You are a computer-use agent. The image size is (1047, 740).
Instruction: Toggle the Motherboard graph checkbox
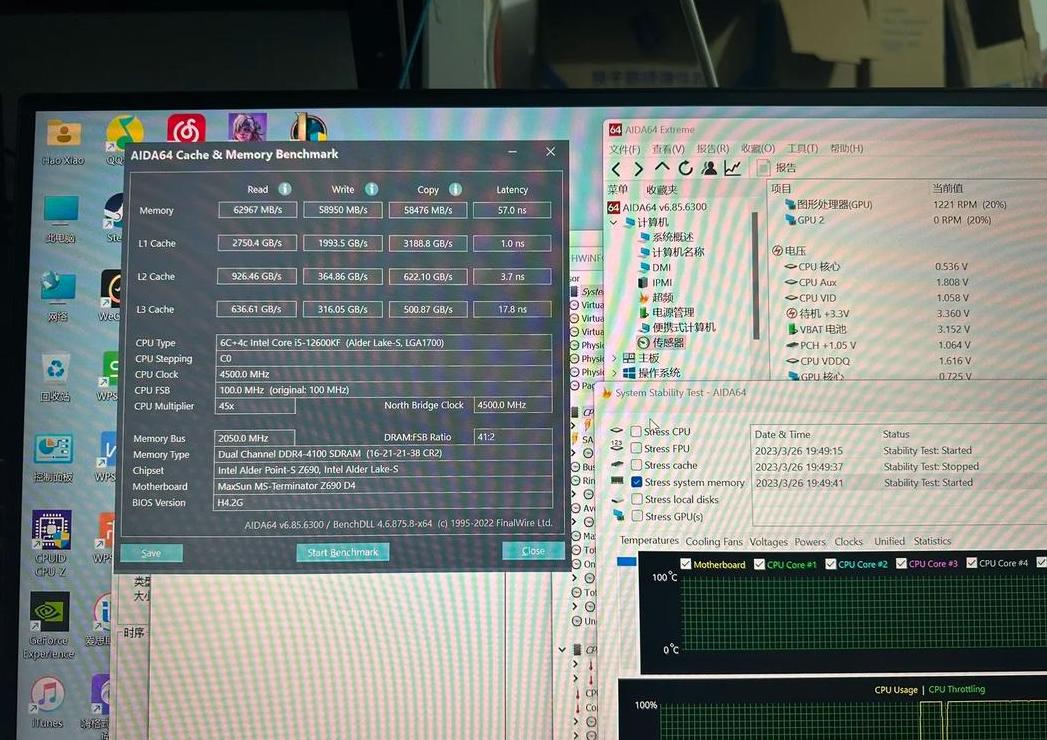coord(686,564)
